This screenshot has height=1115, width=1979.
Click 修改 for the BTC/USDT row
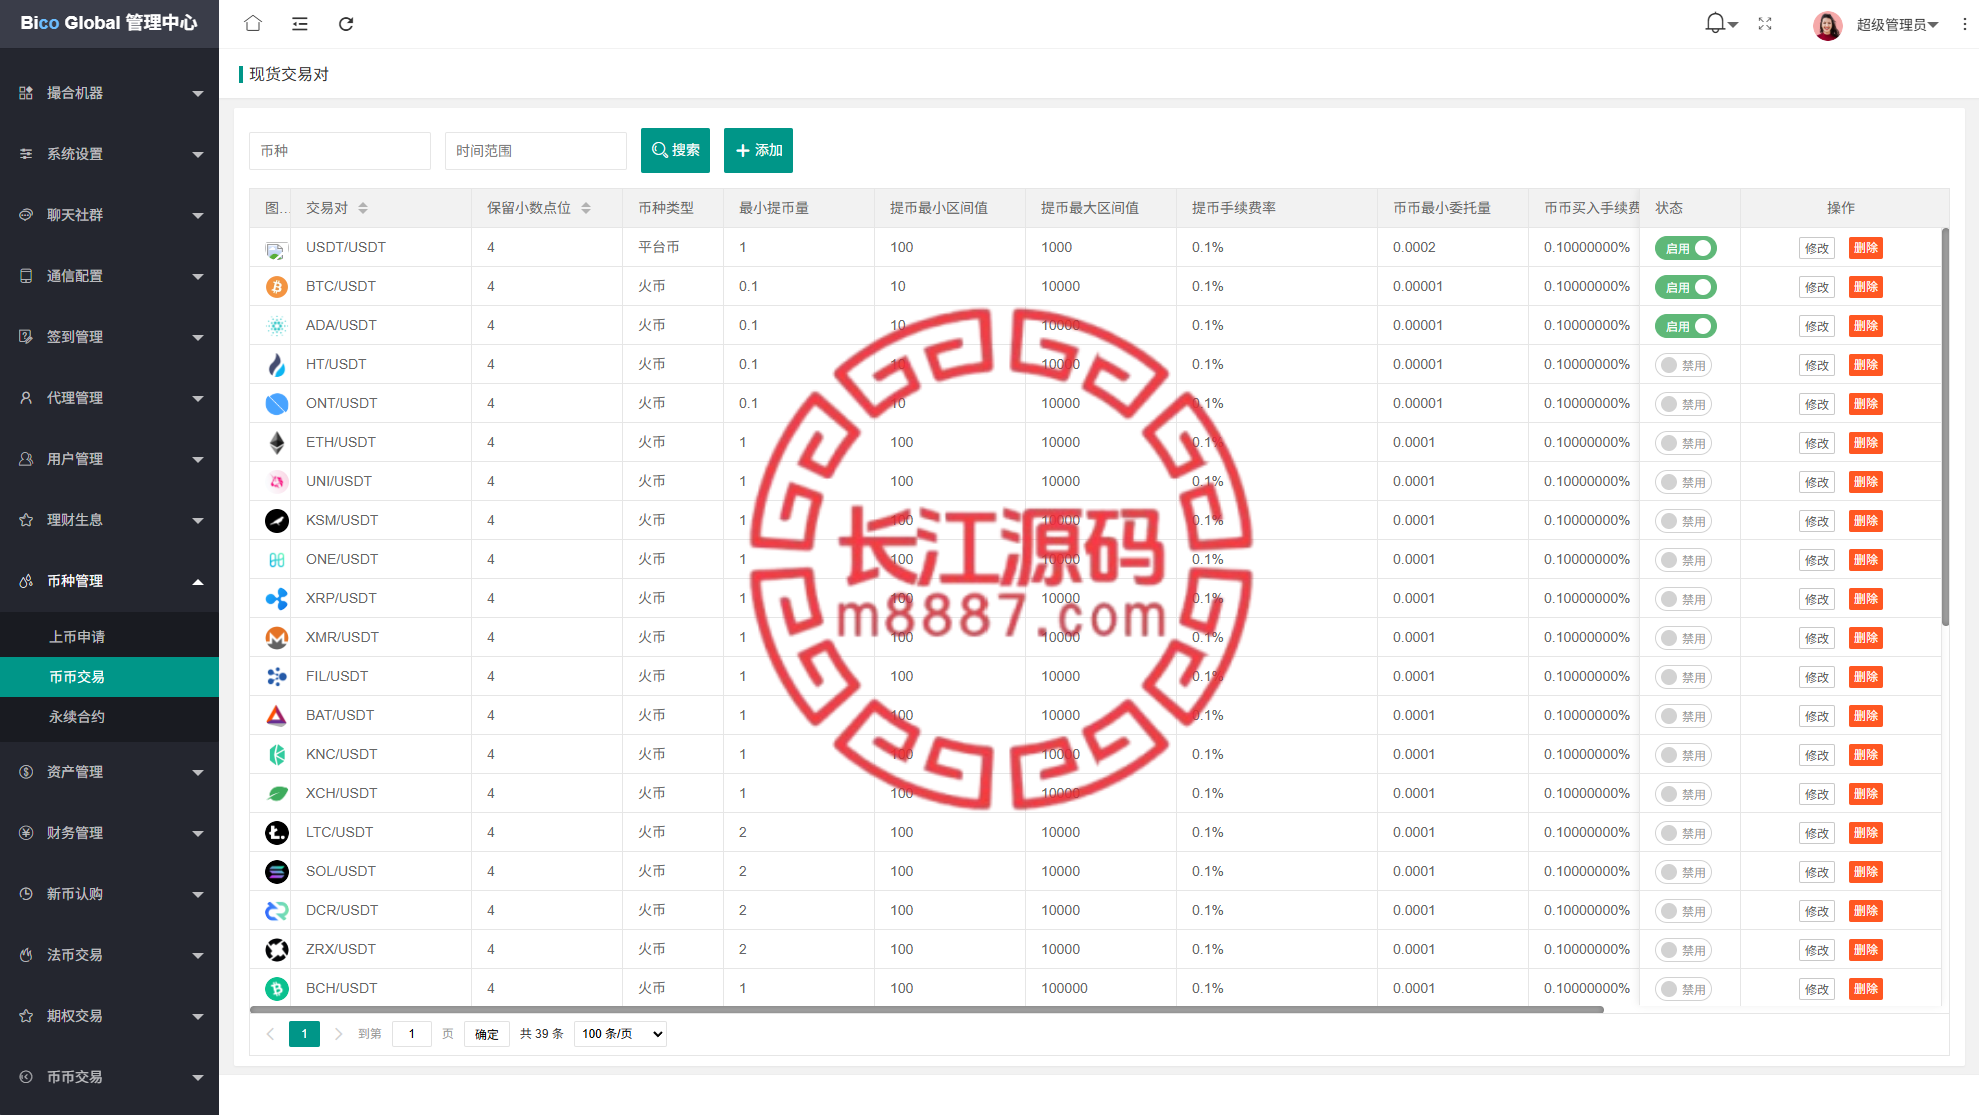(x=1816, y=287)
